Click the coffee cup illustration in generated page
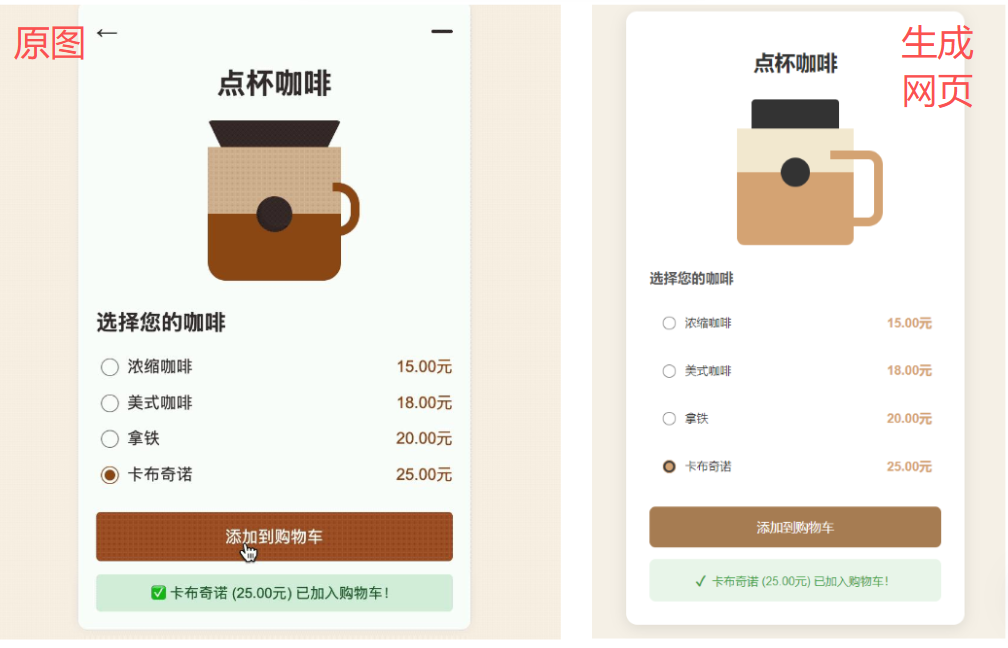The image size is (1008, 648). tap(809, 172)
